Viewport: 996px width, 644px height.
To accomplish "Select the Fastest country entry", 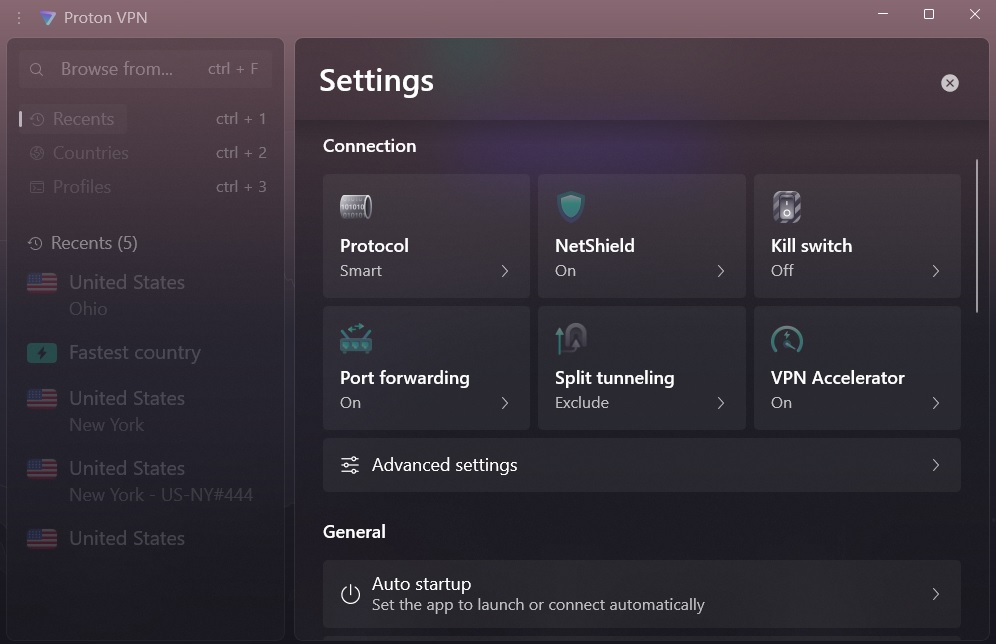I will tap(133, 352).
